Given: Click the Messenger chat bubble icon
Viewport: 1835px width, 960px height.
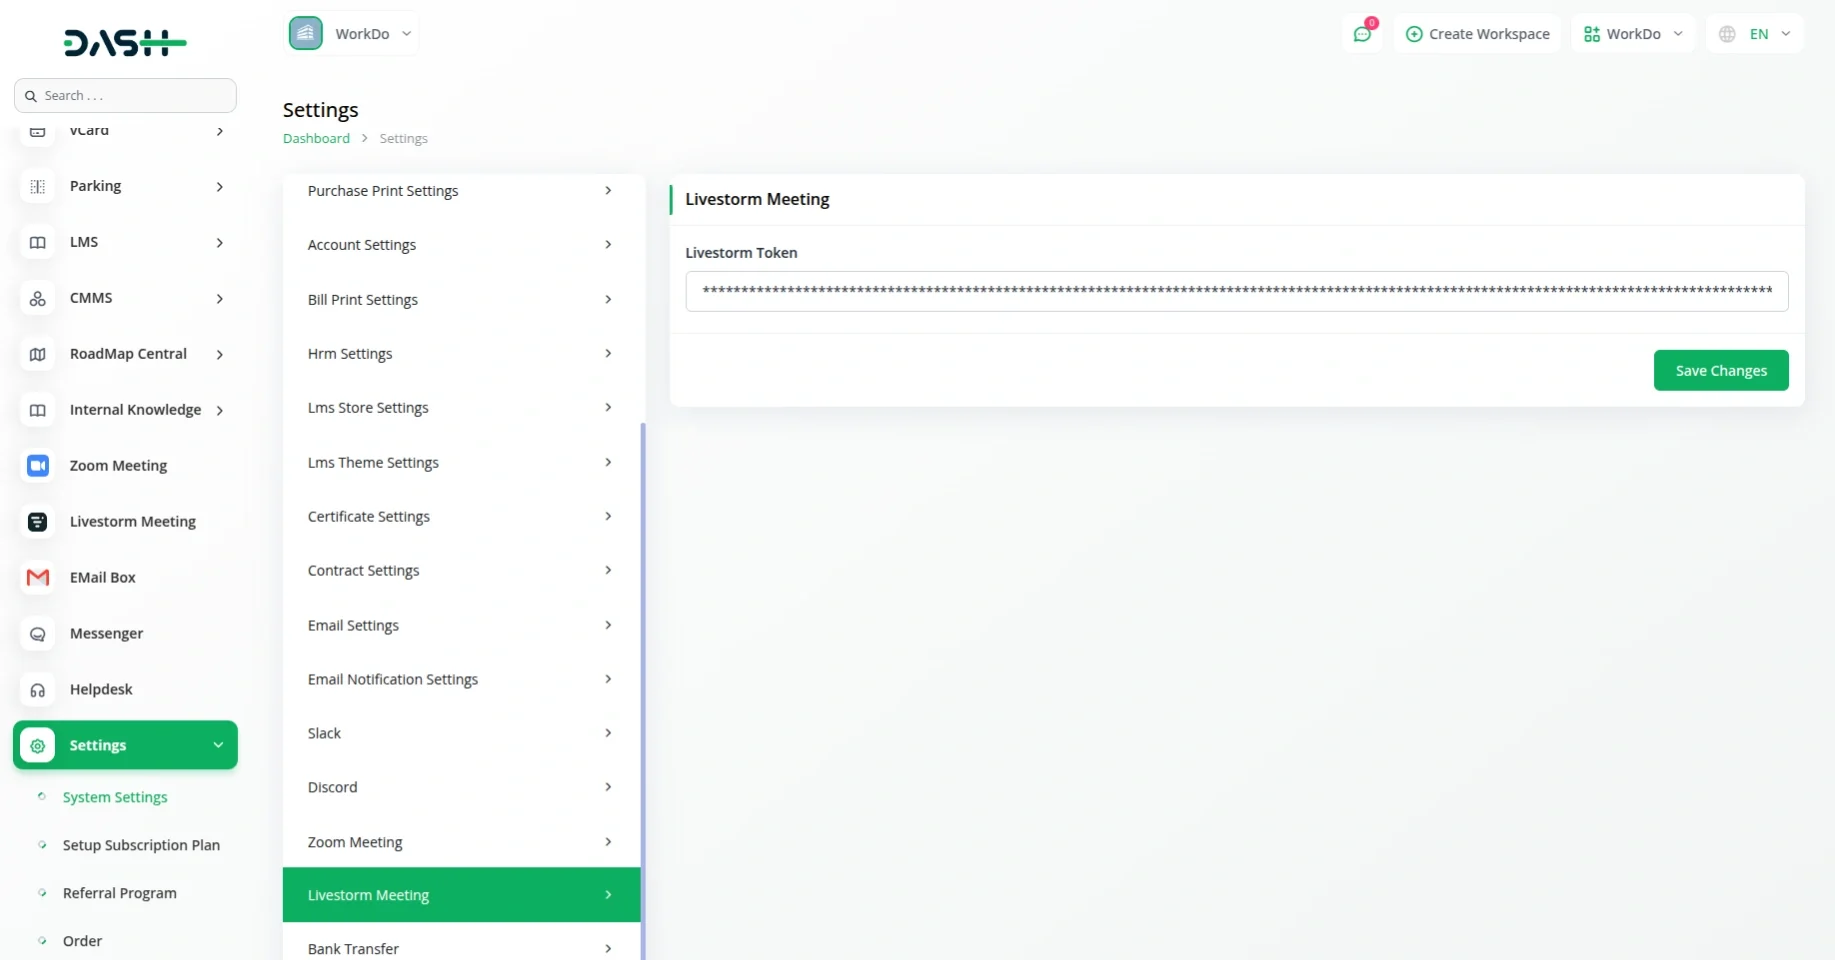Looking at the screenshot, I should pyautogui.click(x=38, y=634).
